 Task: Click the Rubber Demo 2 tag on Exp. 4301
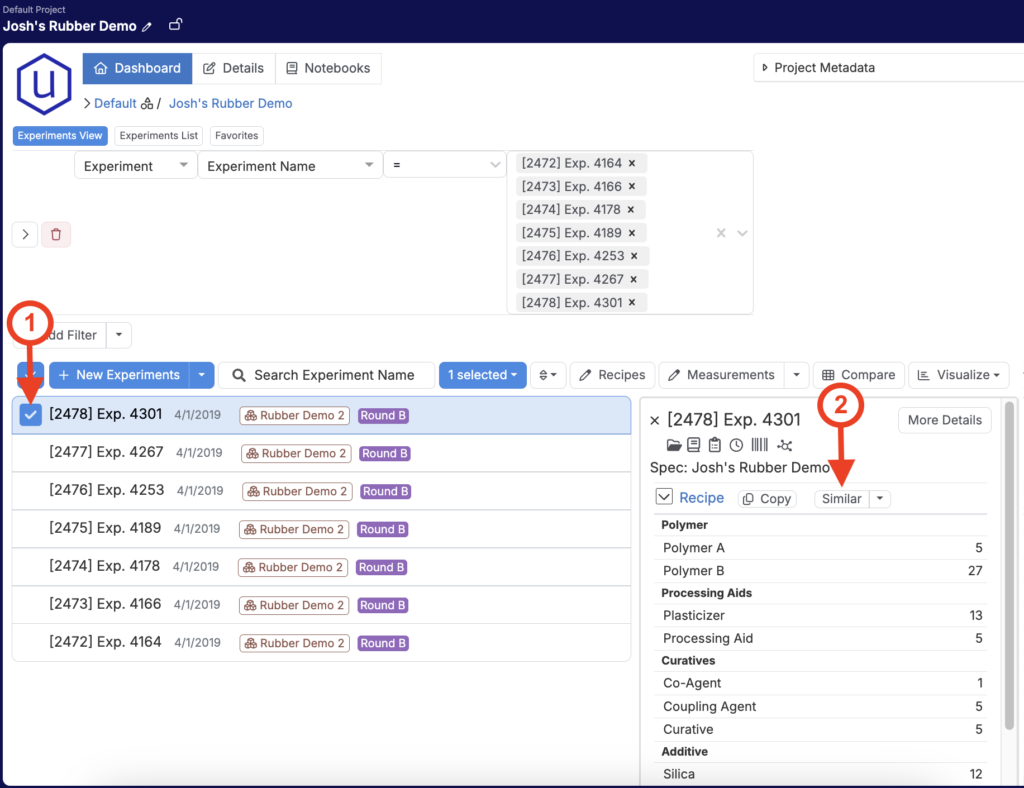pos(295,416)
